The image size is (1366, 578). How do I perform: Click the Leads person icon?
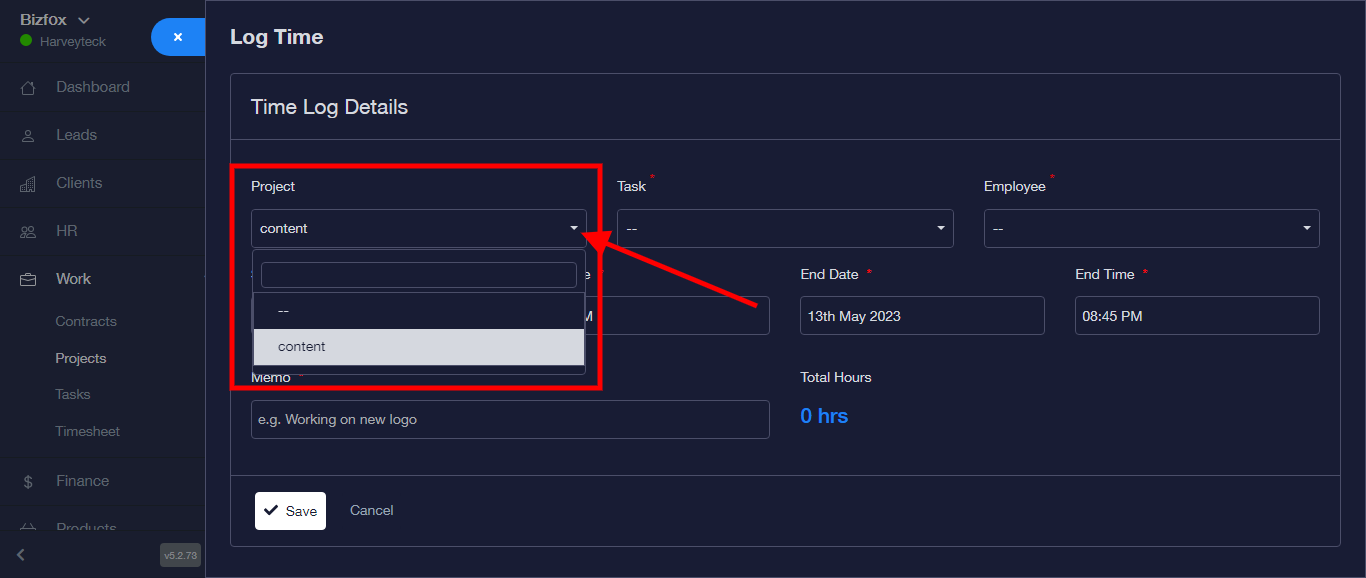(x=28, y=136)
